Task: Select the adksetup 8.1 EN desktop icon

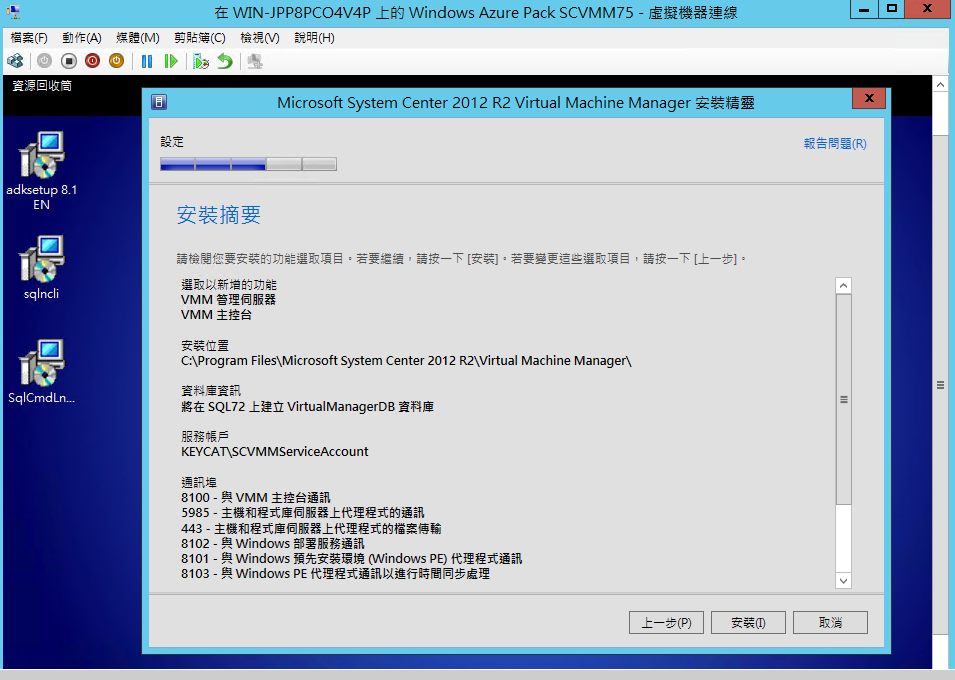Action: tap(41, 171)
